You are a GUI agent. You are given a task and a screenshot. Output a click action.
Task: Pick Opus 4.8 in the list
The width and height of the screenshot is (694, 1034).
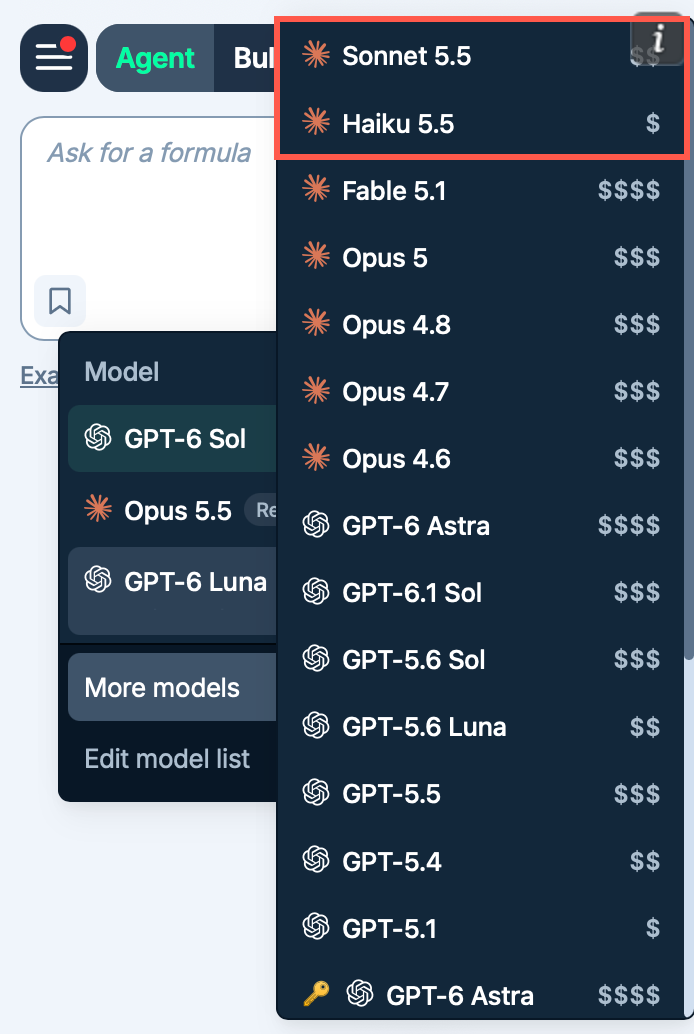click(x=481, y=324)
